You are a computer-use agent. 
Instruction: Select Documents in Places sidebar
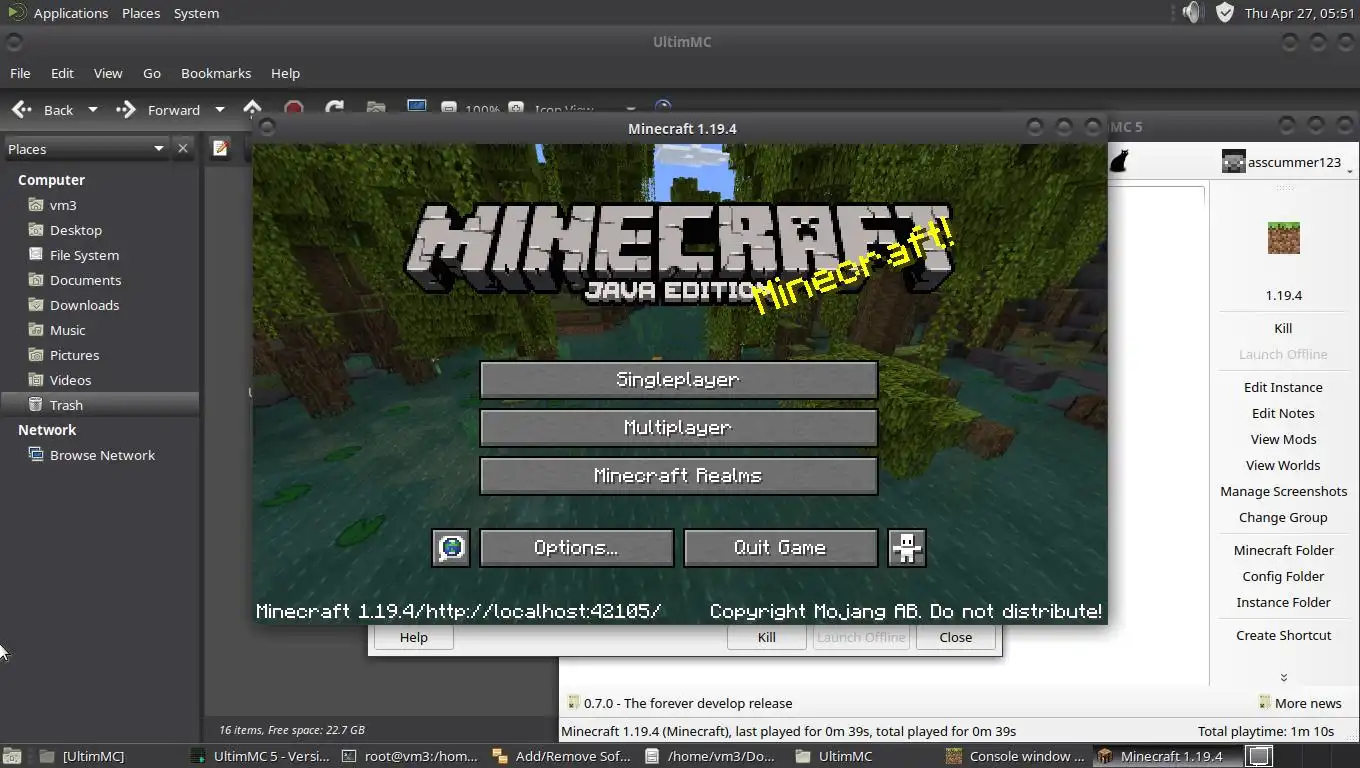pyautogui.click(x=85, y=280)
